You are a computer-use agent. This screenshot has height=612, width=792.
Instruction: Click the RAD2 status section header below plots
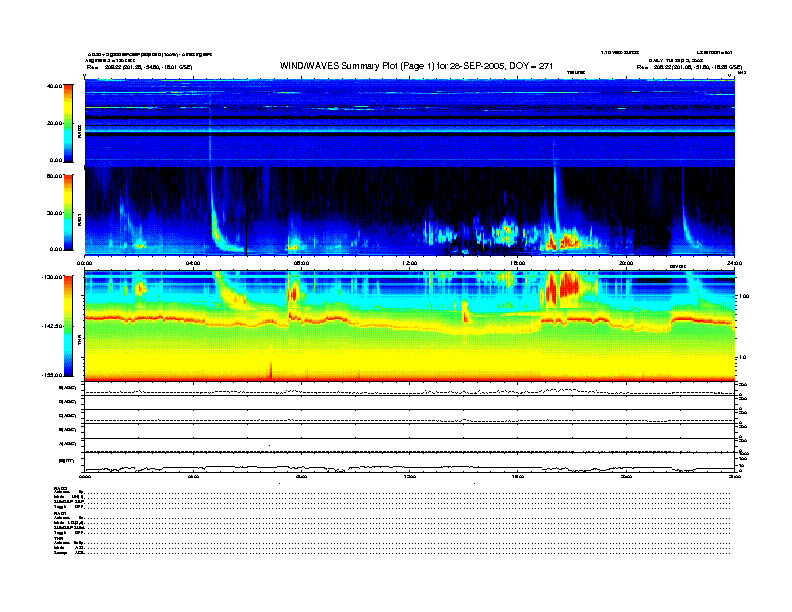point(60,488)
